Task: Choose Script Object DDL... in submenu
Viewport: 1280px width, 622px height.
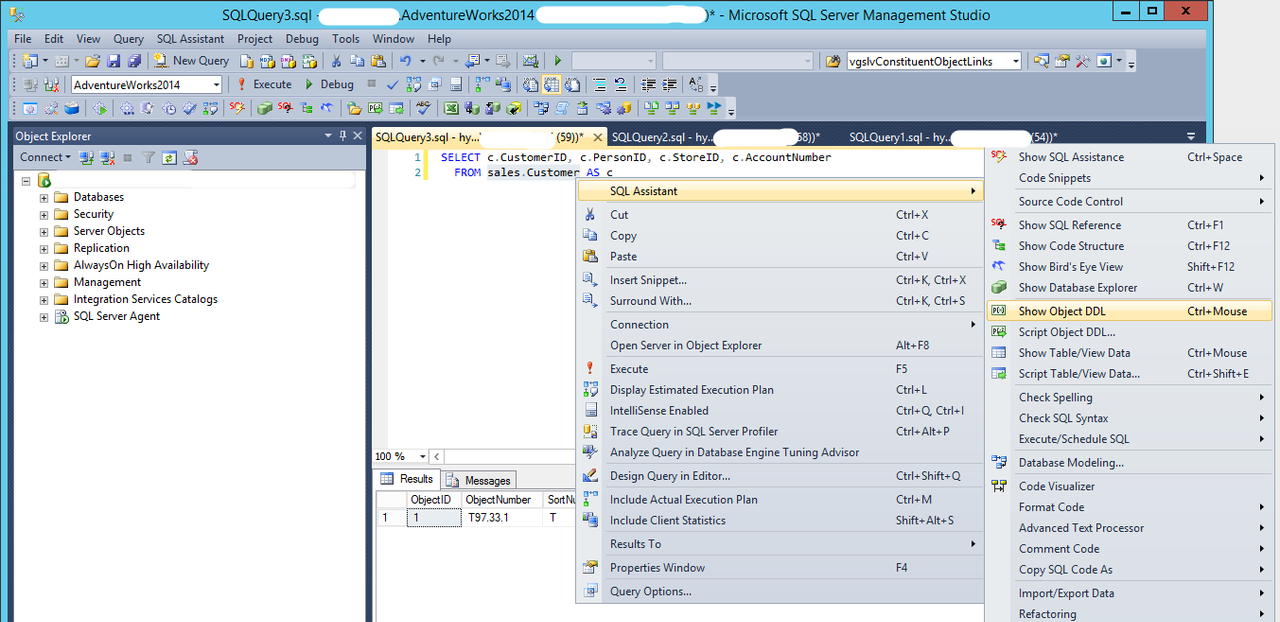Action: [x=1130, y=332]
